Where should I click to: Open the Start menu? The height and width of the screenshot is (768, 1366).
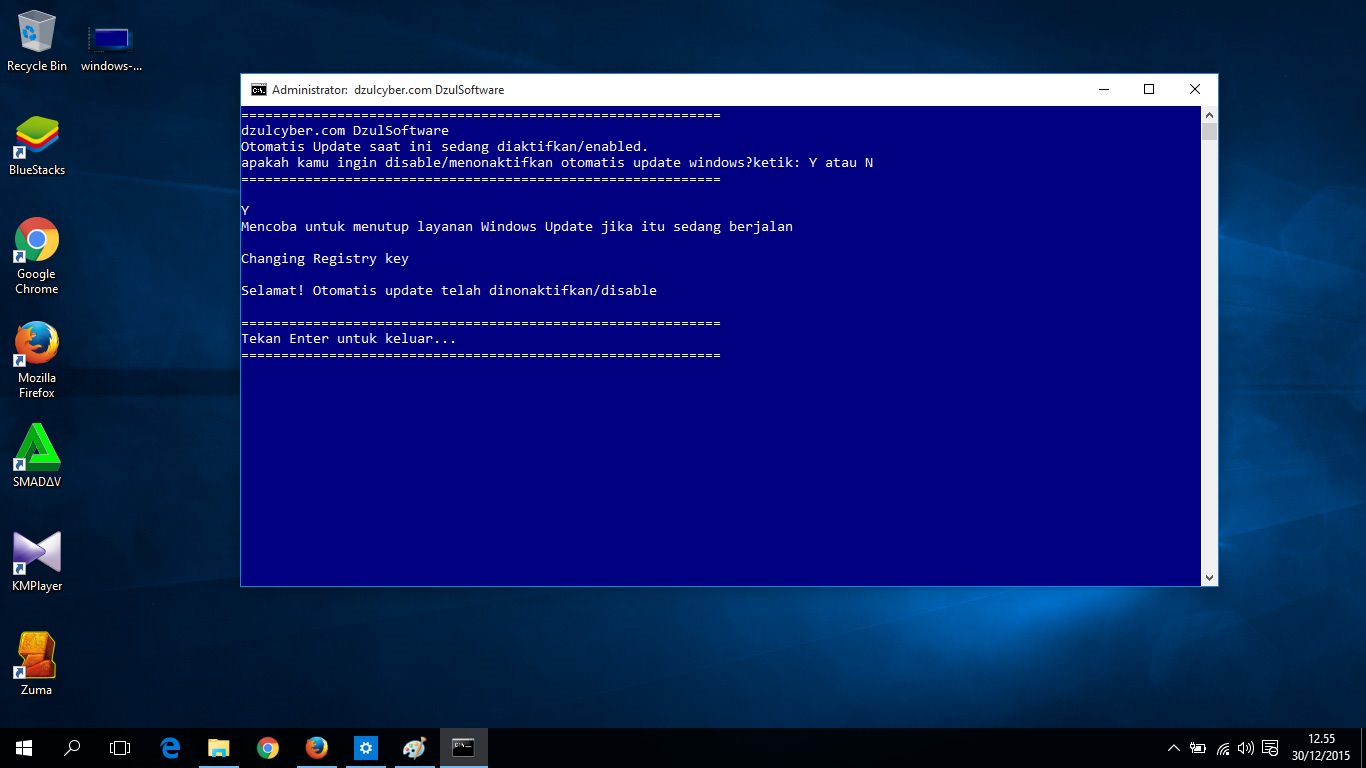point(22,747)
